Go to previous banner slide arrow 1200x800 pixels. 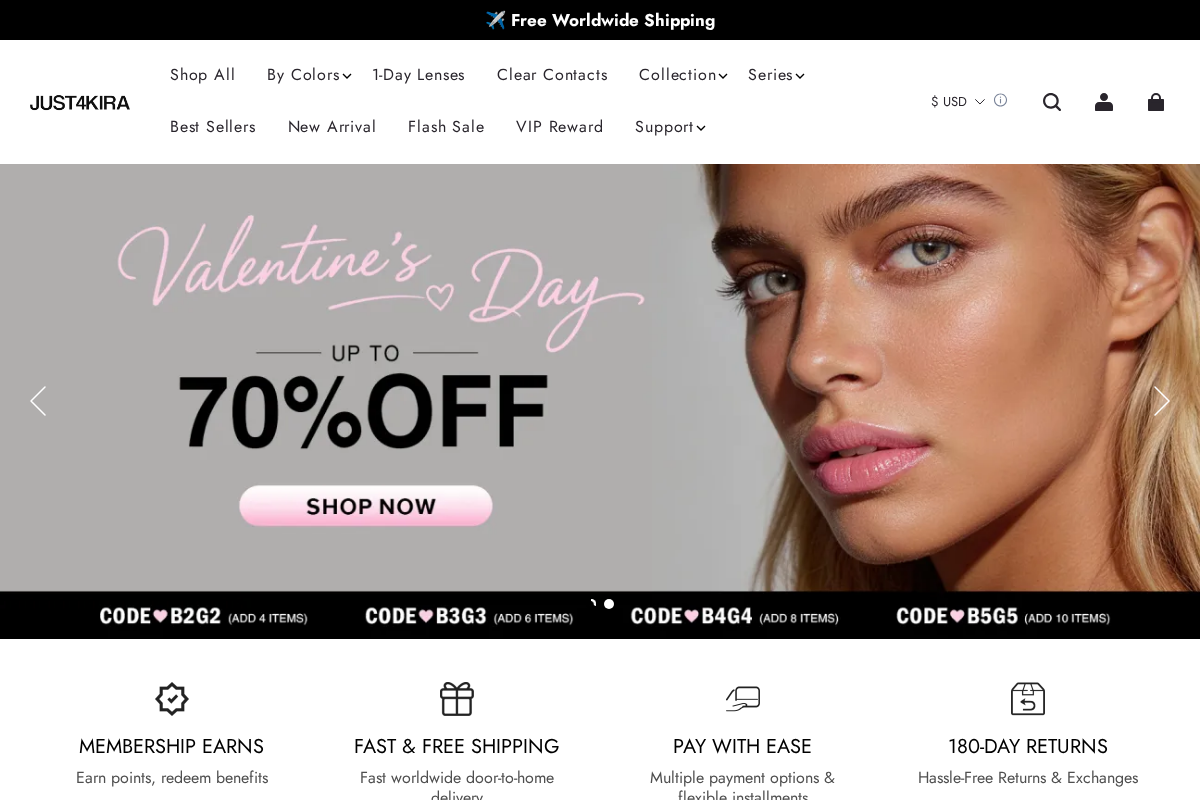[38, 401]
